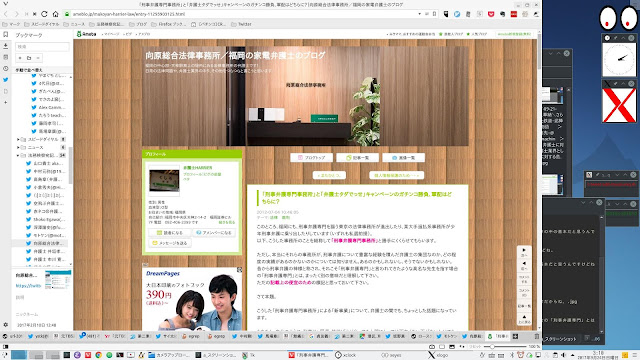Click アメンバーになる in profile box
This screenshot has height=360, width=640.
coord(214,233)
